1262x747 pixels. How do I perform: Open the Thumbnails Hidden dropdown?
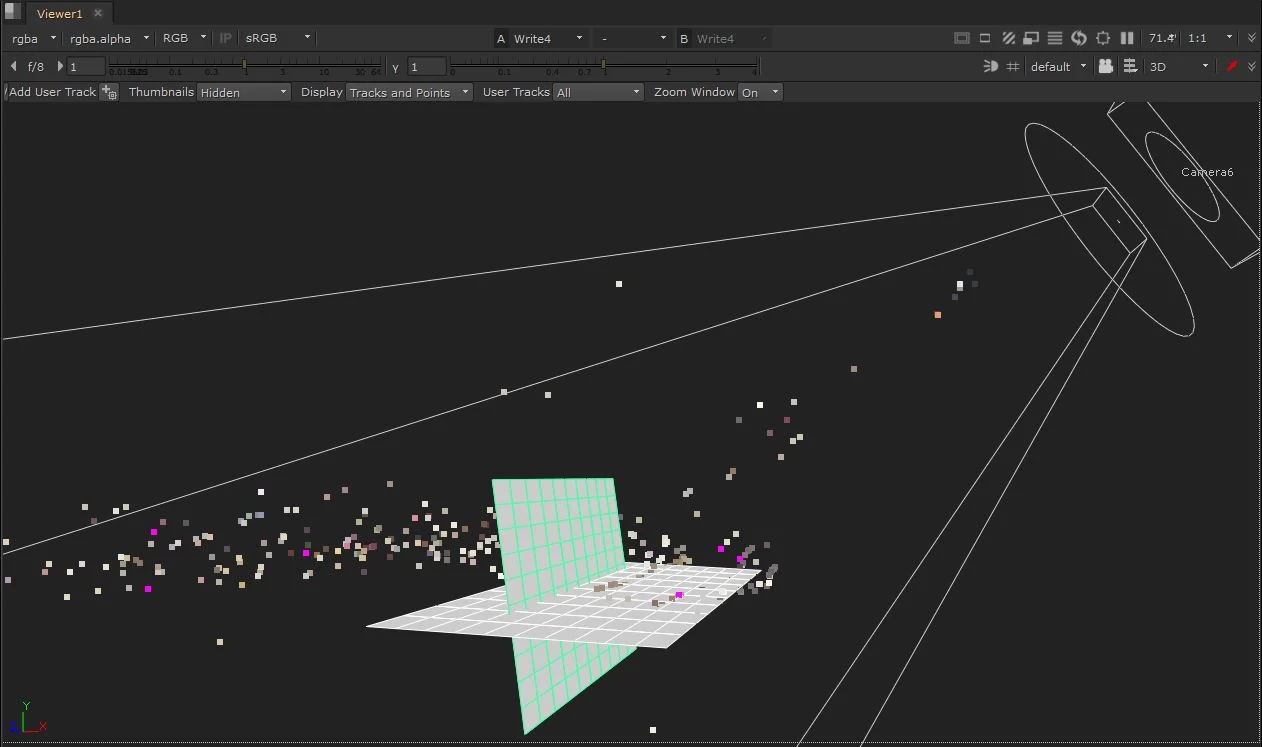coord(244,92)
